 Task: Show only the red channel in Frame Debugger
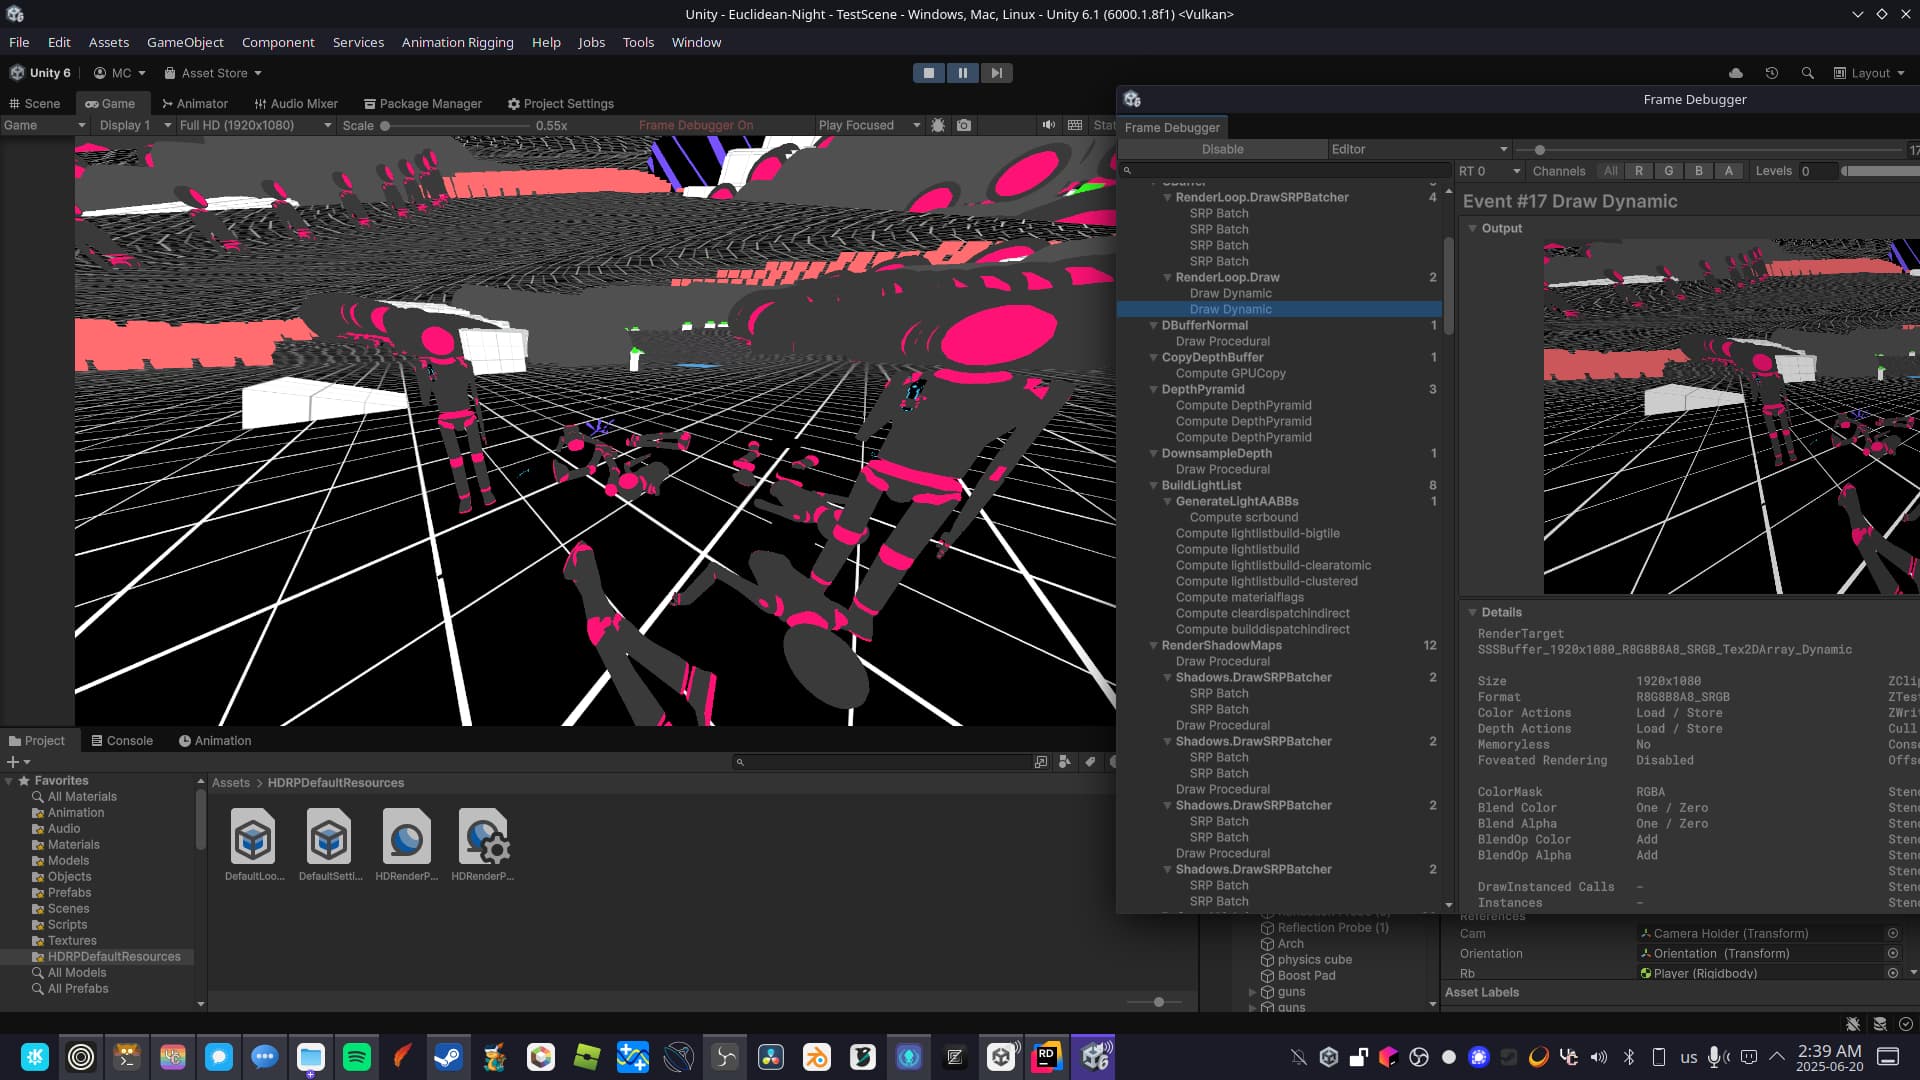point(1639,171)
